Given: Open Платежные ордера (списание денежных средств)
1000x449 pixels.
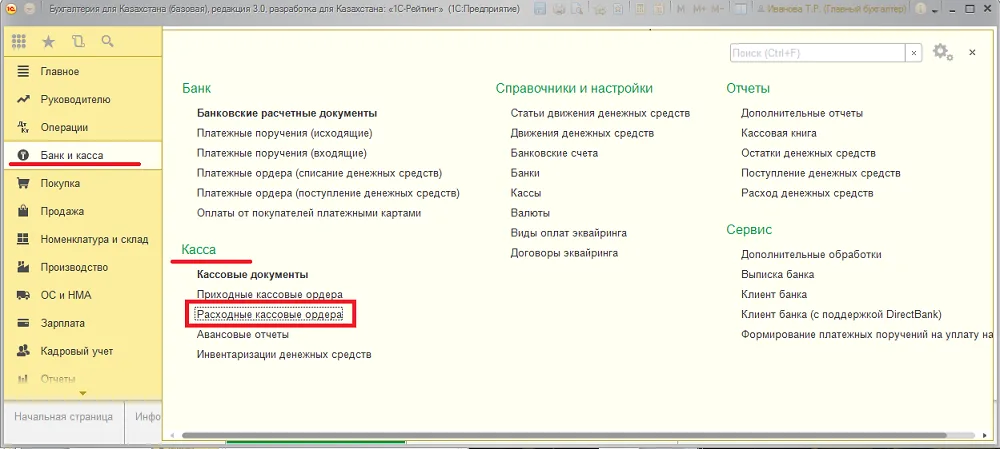Looking at the screenshot, I should pos(320,173).
